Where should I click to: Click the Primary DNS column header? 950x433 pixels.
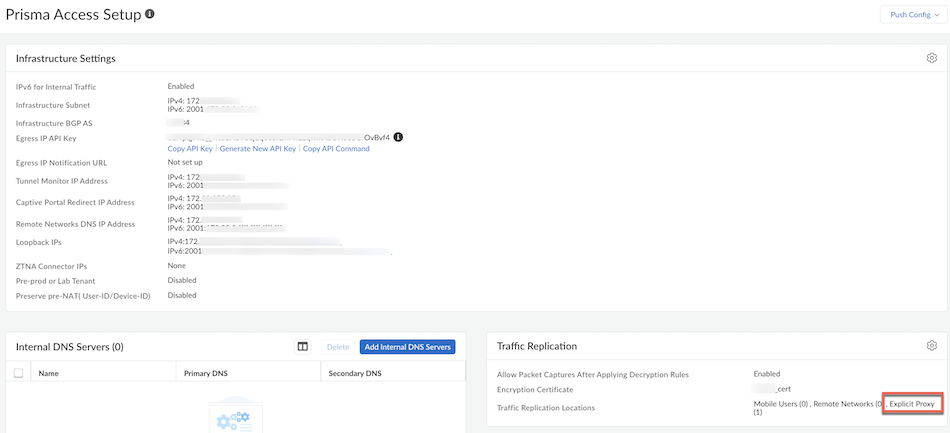tap(206, 373)
